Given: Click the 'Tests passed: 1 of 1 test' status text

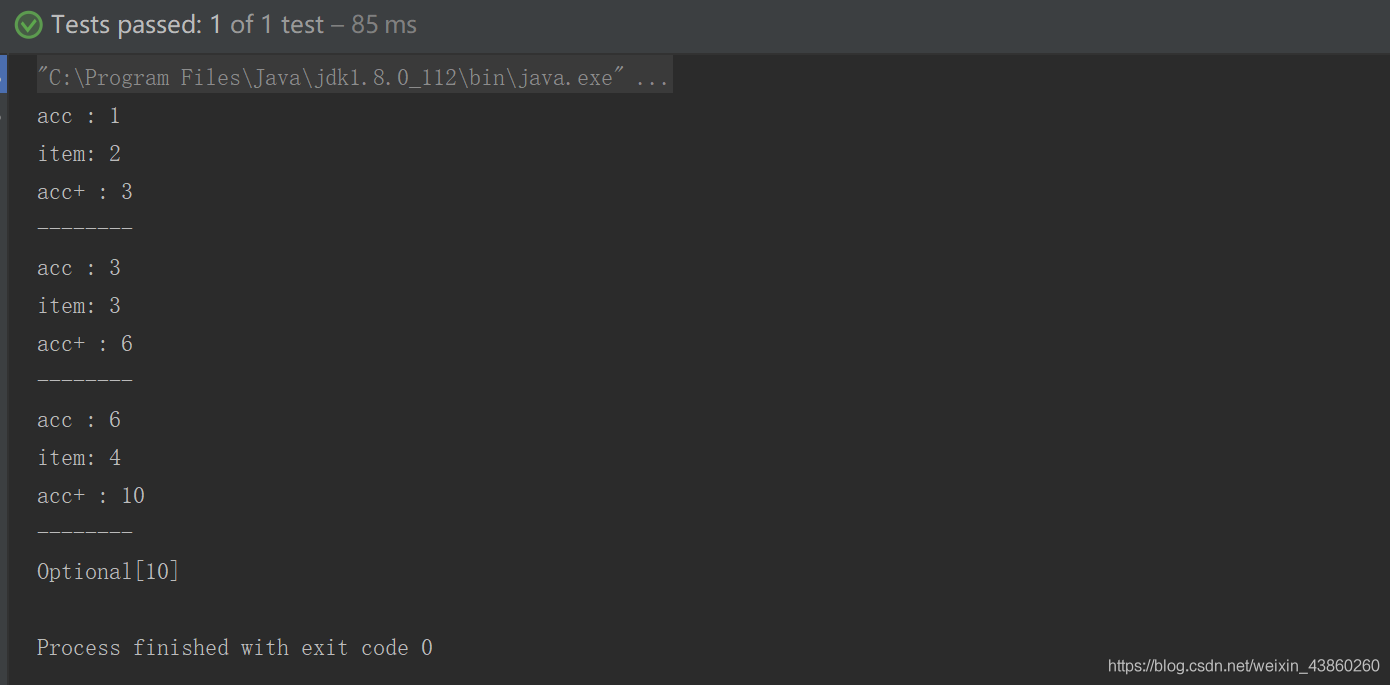Looking at the screenshot, I should click(x=188, y=25).
